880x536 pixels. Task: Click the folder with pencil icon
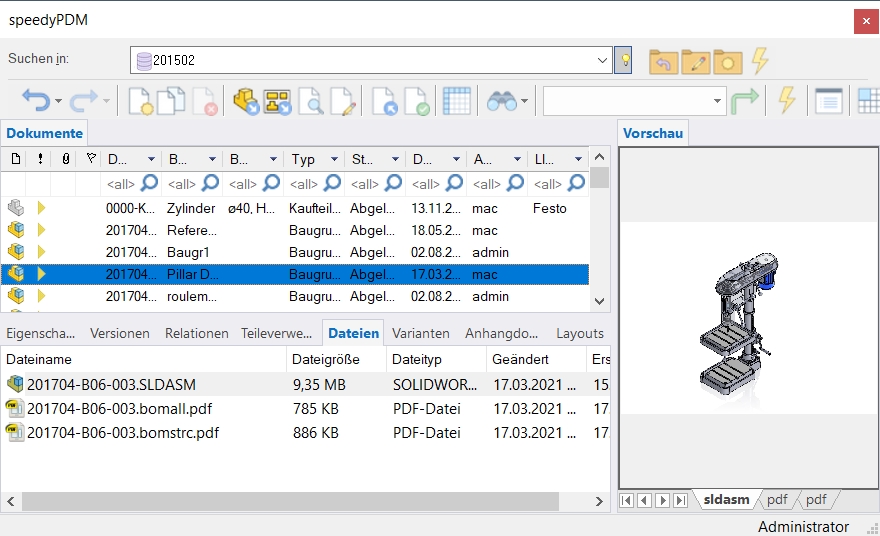click(695, 61)
